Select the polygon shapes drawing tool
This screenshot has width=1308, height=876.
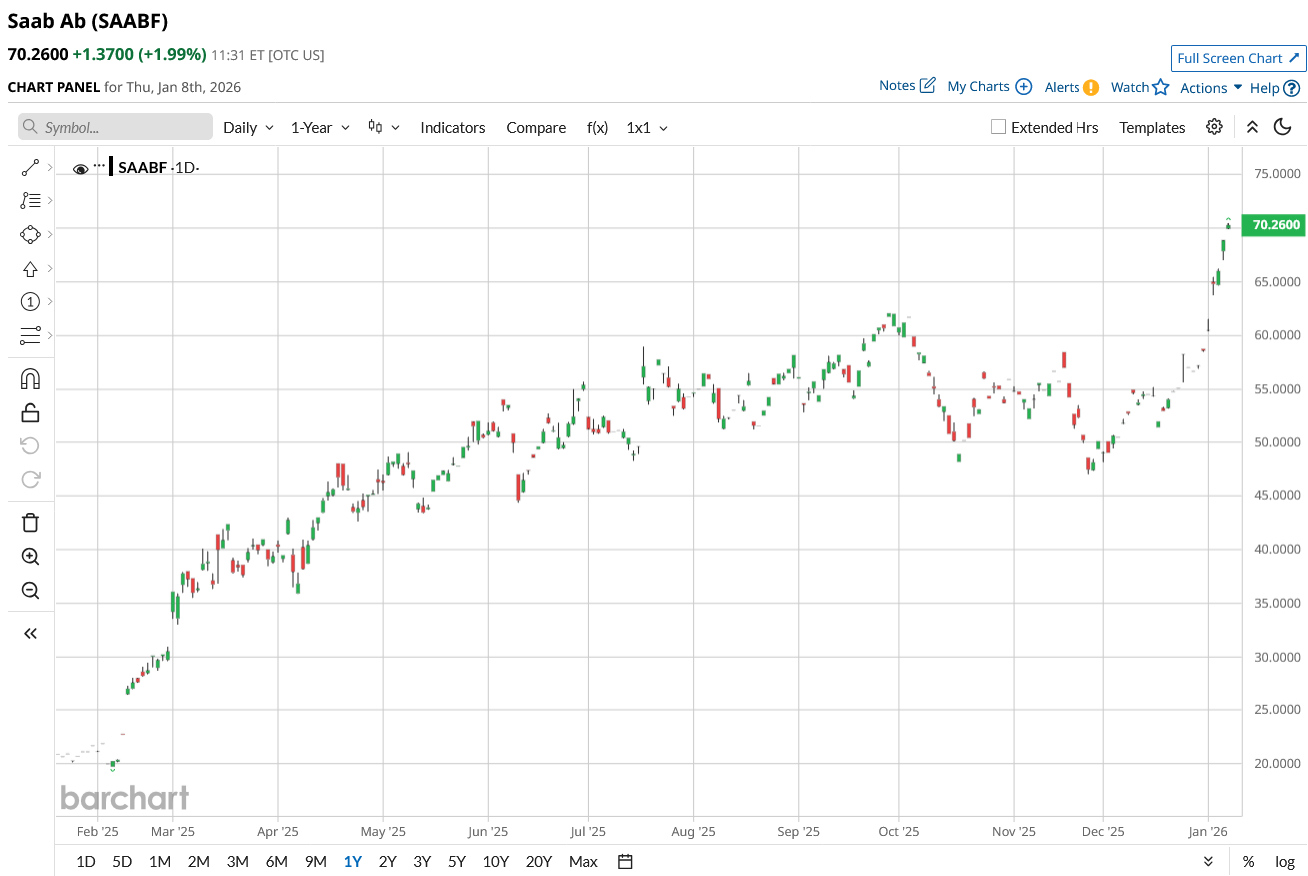[30, 235]
